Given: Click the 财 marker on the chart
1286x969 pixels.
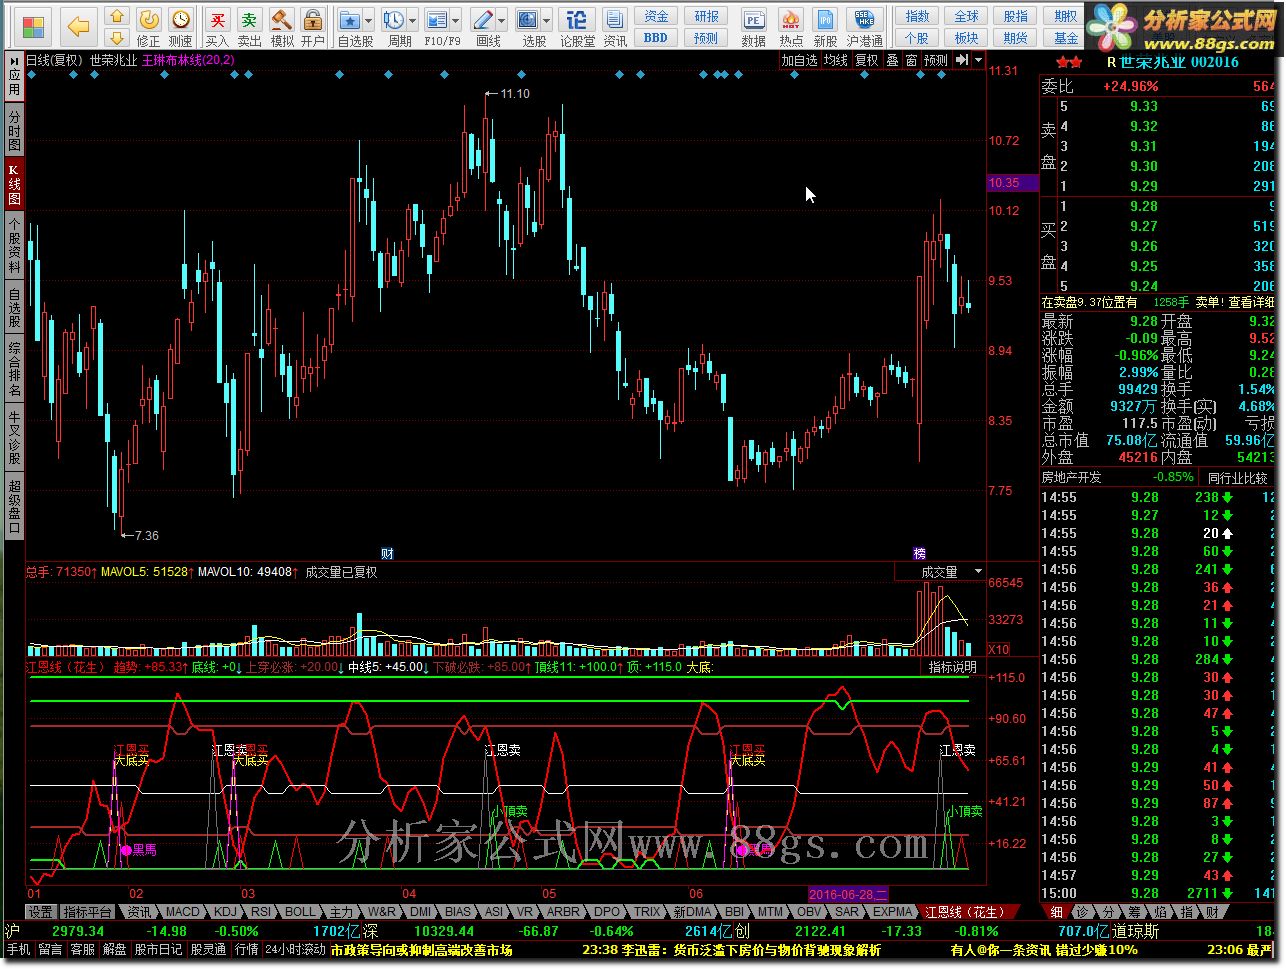Looking at the screenshot, I should coord(387,553).
